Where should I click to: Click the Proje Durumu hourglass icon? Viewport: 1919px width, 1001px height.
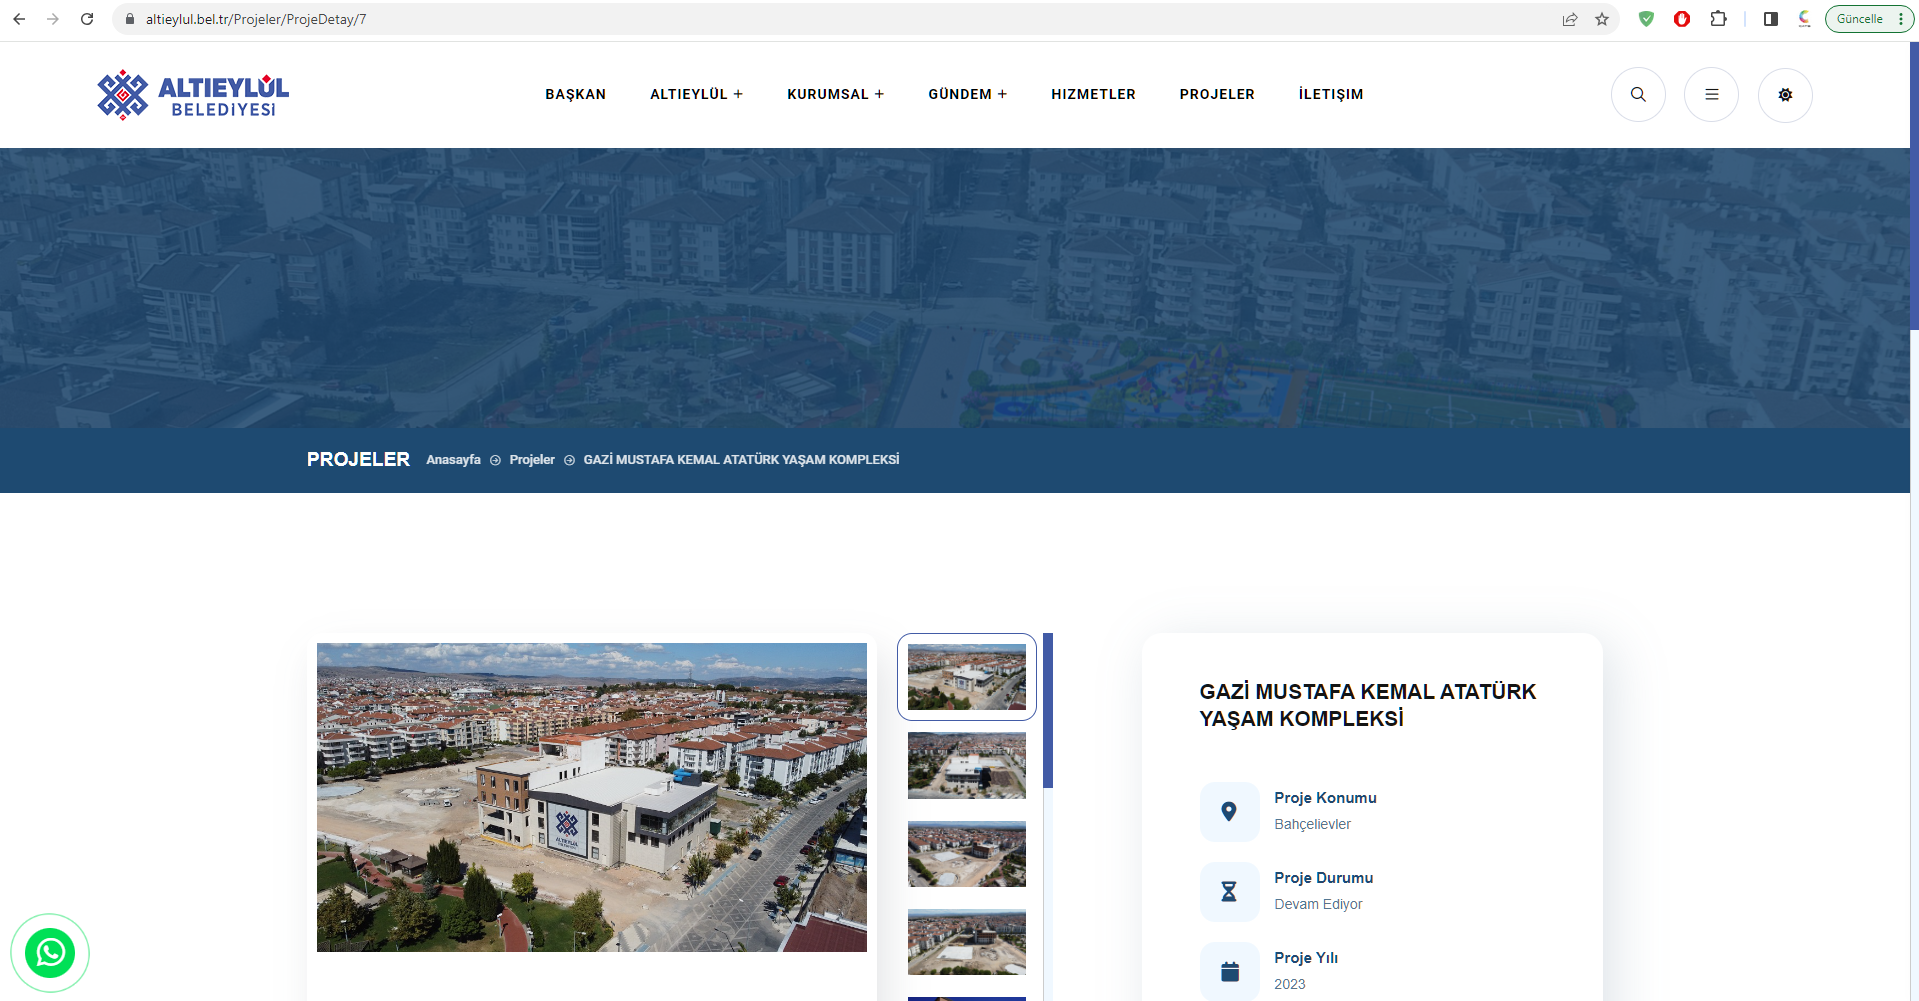pyautogui.click(x=1229, y=891)
